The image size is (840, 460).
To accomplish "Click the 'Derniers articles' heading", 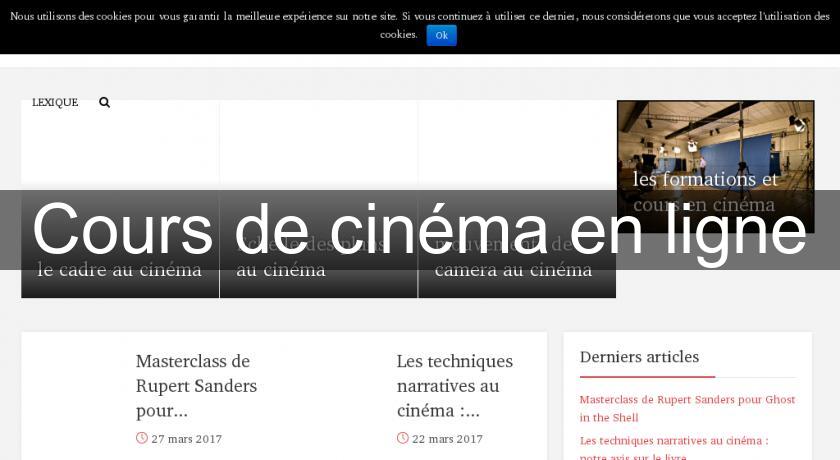I will click(639, 357).
